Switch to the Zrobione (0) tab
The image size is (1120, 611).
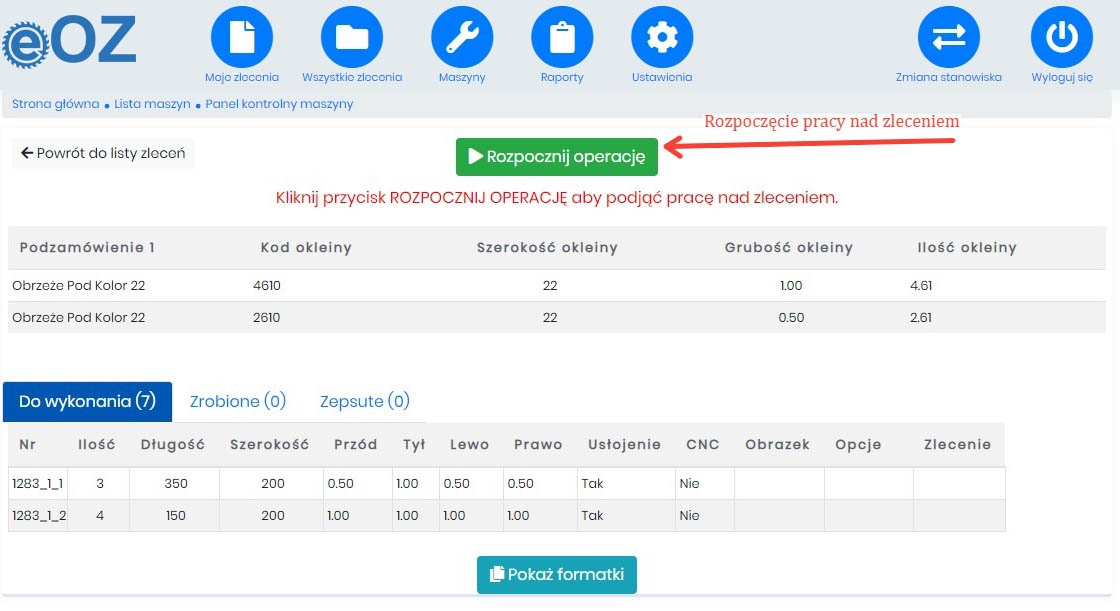tap(238, 401)
